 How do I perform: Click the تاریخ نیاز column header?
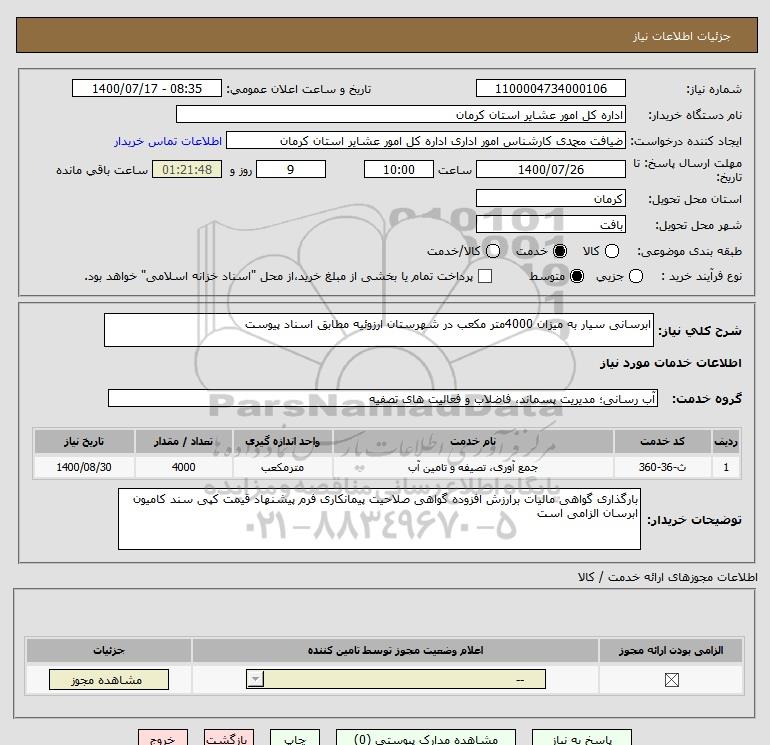(x=84, y=441)
